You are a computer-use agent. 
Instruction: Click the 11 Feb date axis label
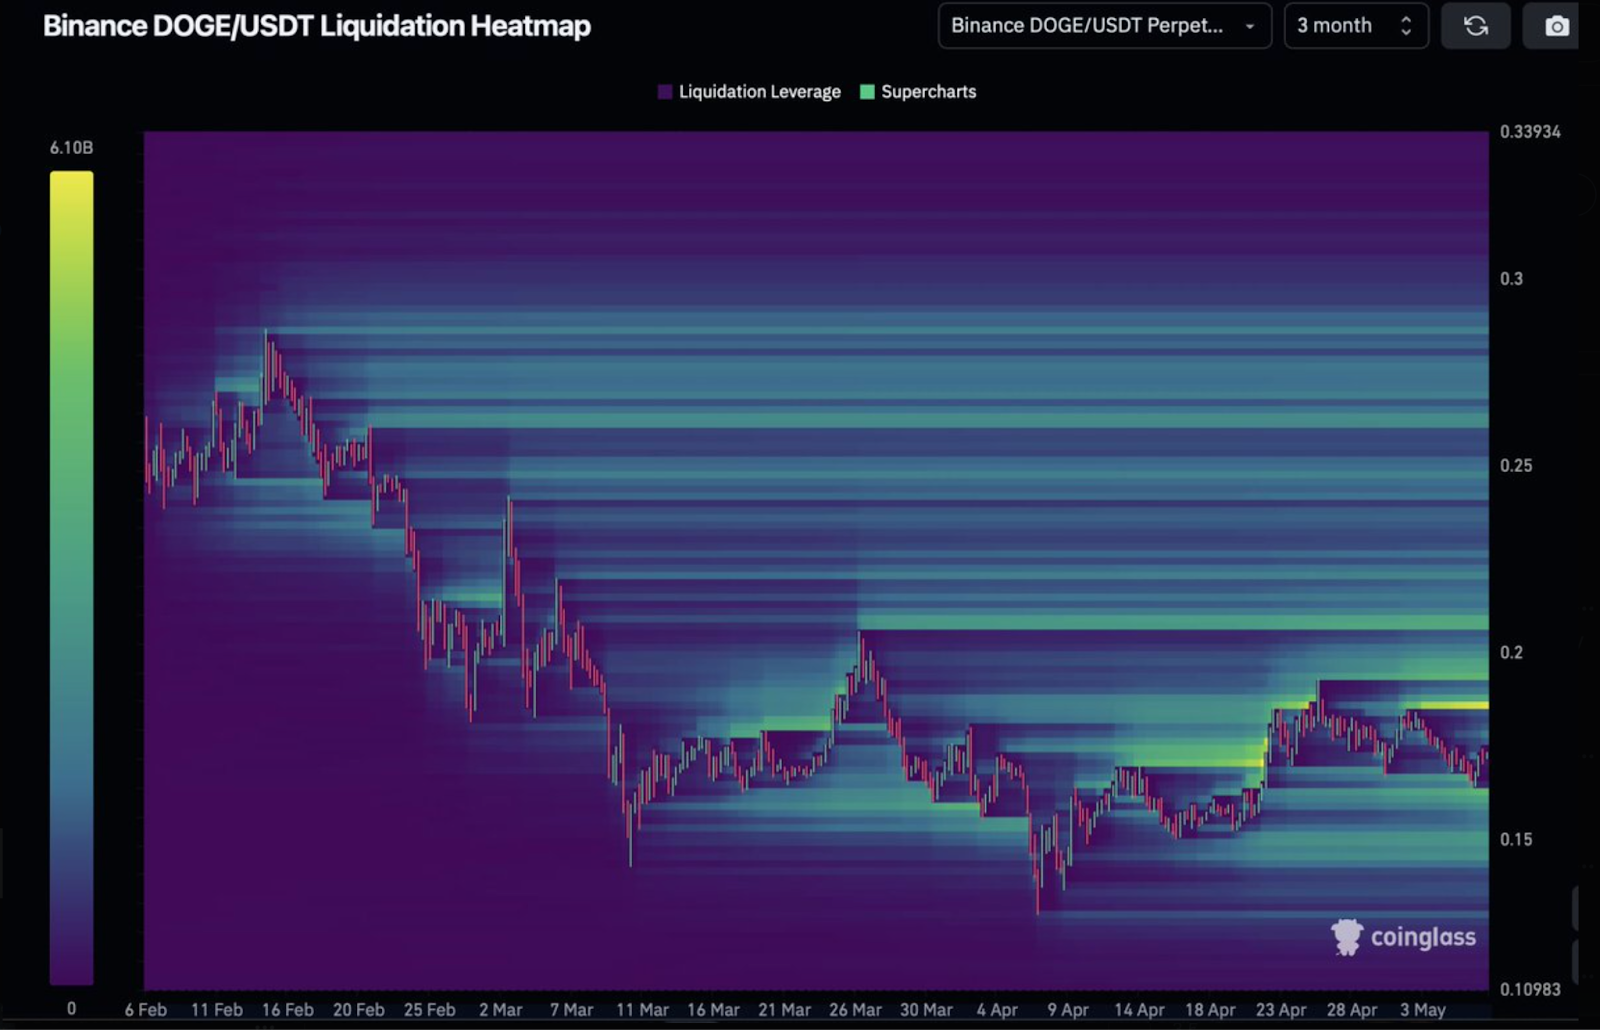click(217, 1010)
